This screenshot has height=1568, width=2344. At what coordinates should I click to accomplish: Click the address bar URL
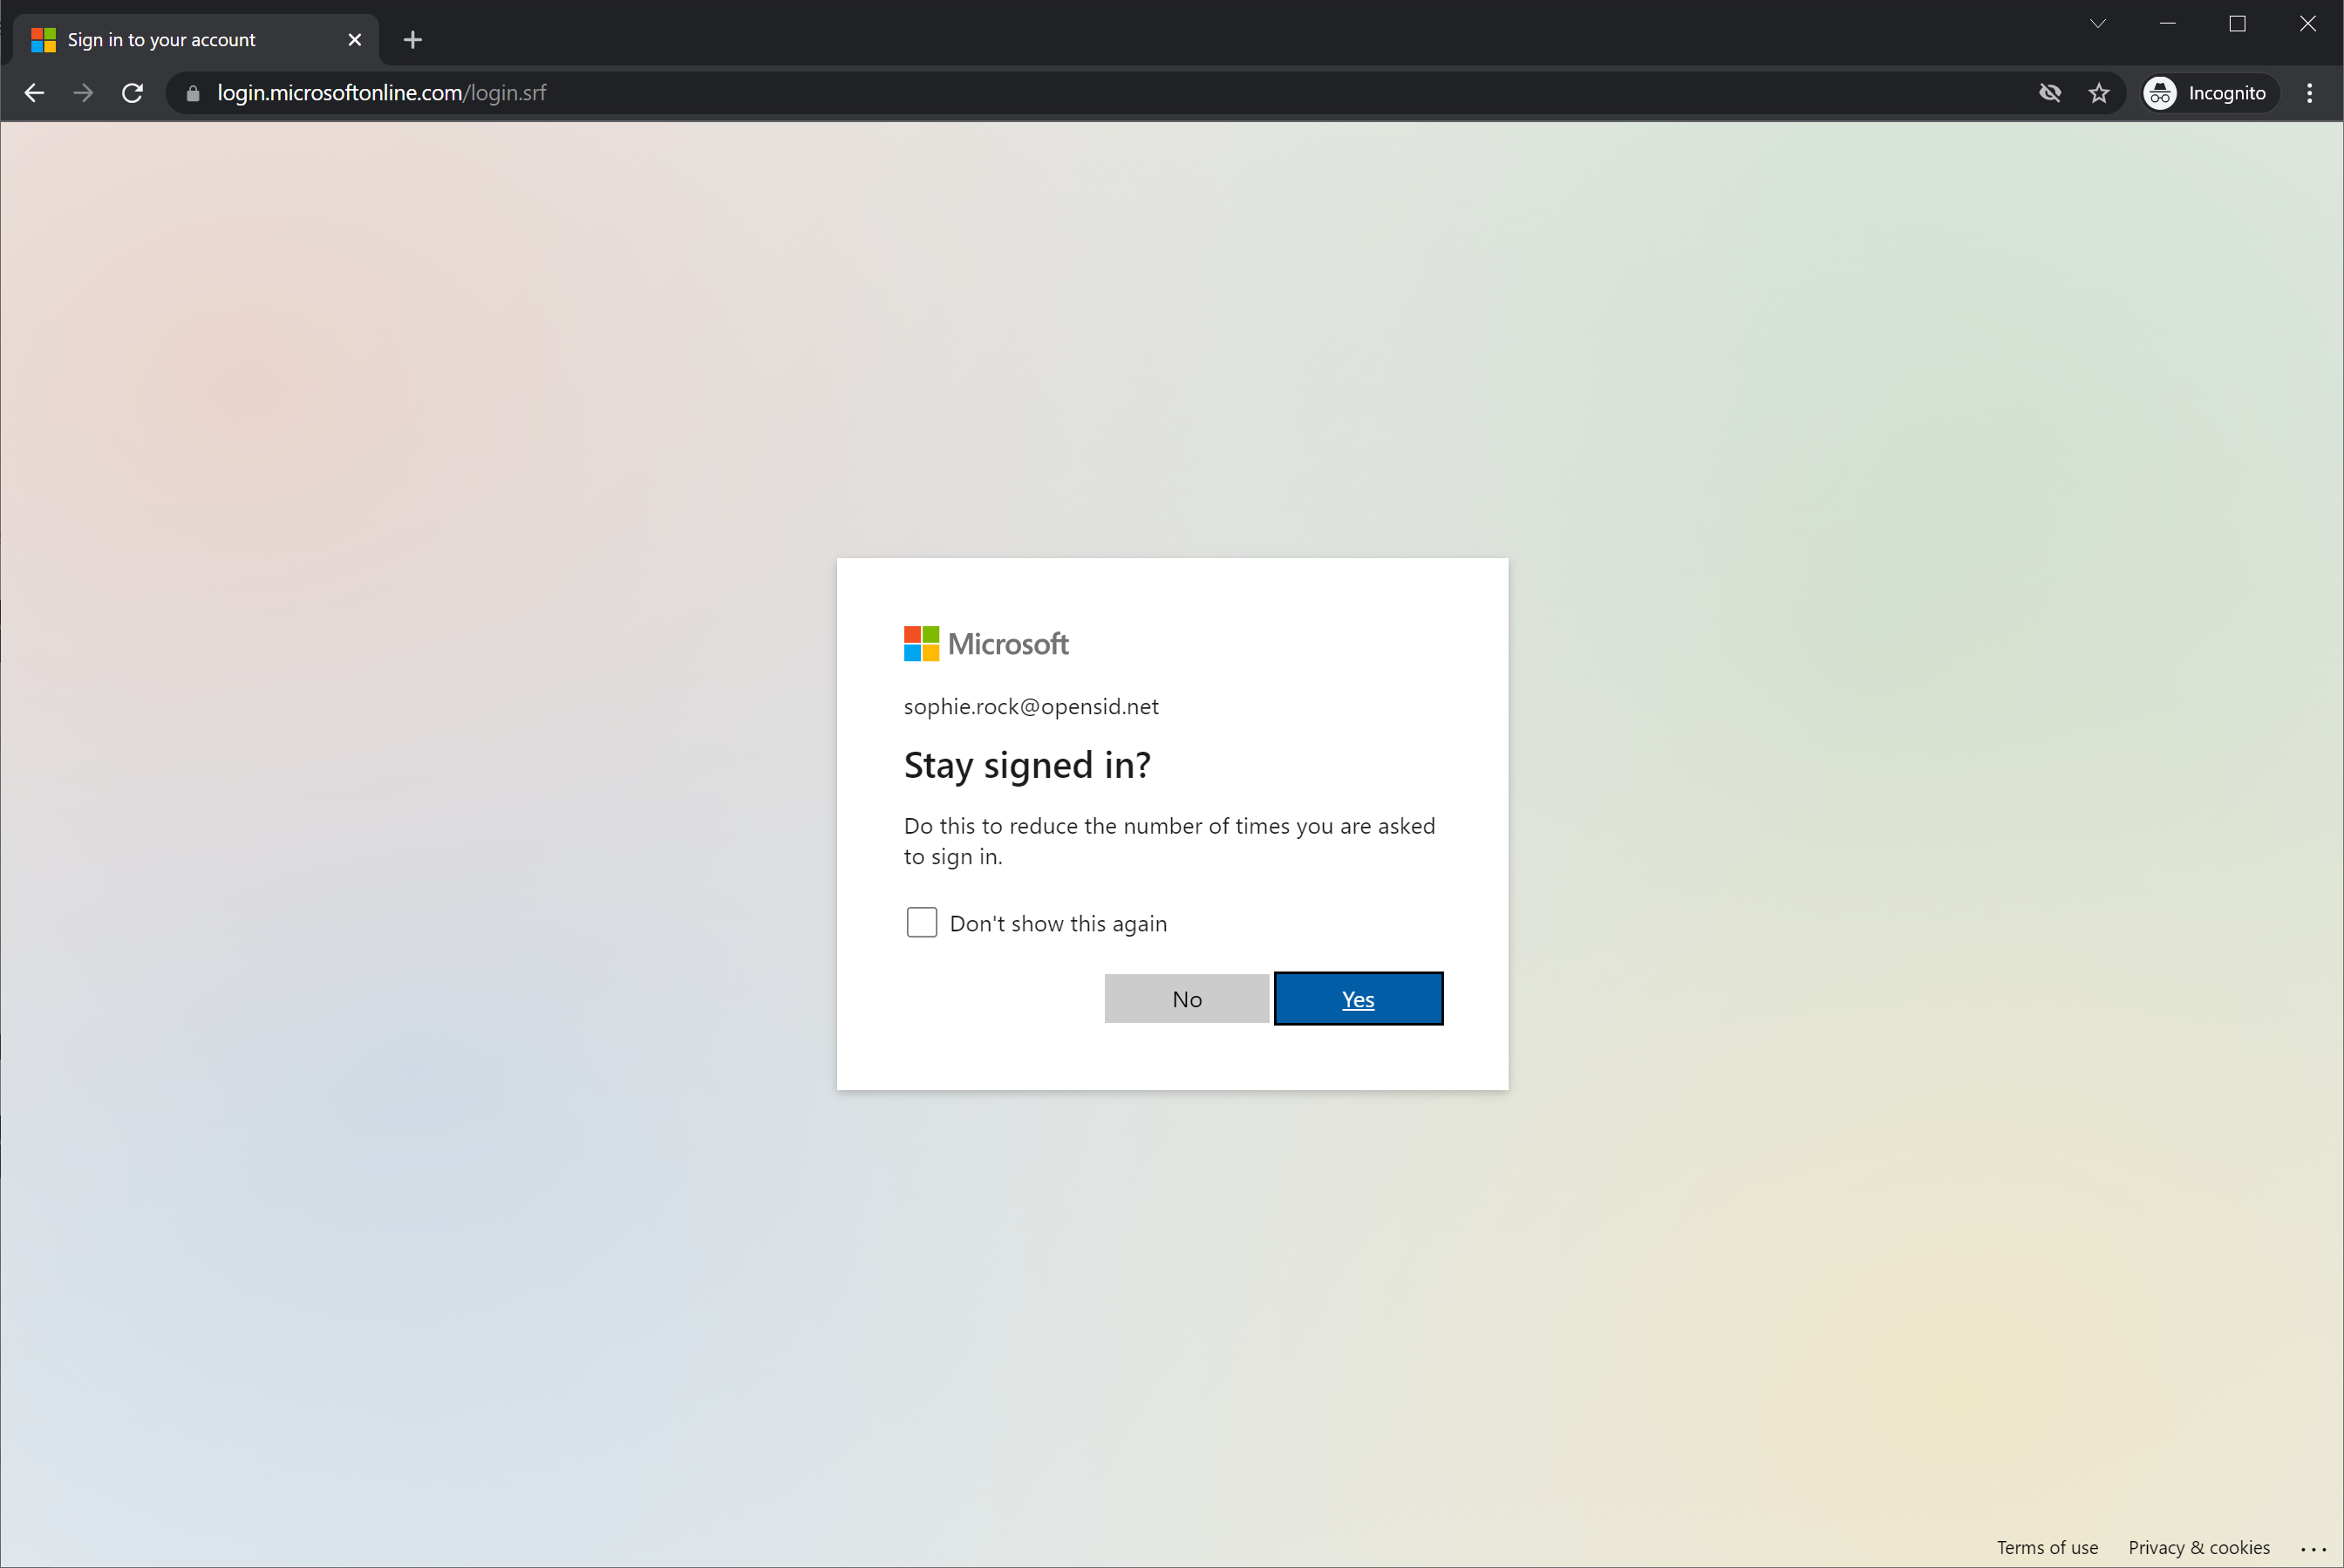381,93
